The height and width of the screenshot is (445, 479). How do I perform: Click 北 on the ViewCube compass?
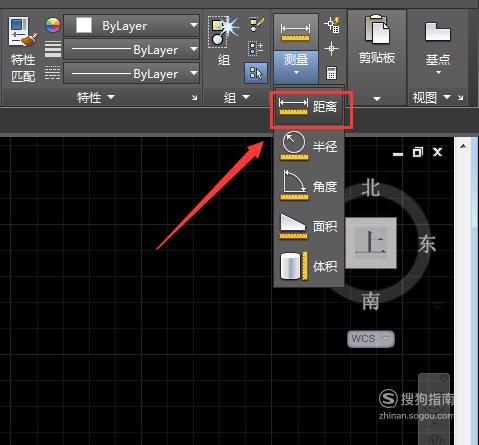tap(371, 187)
